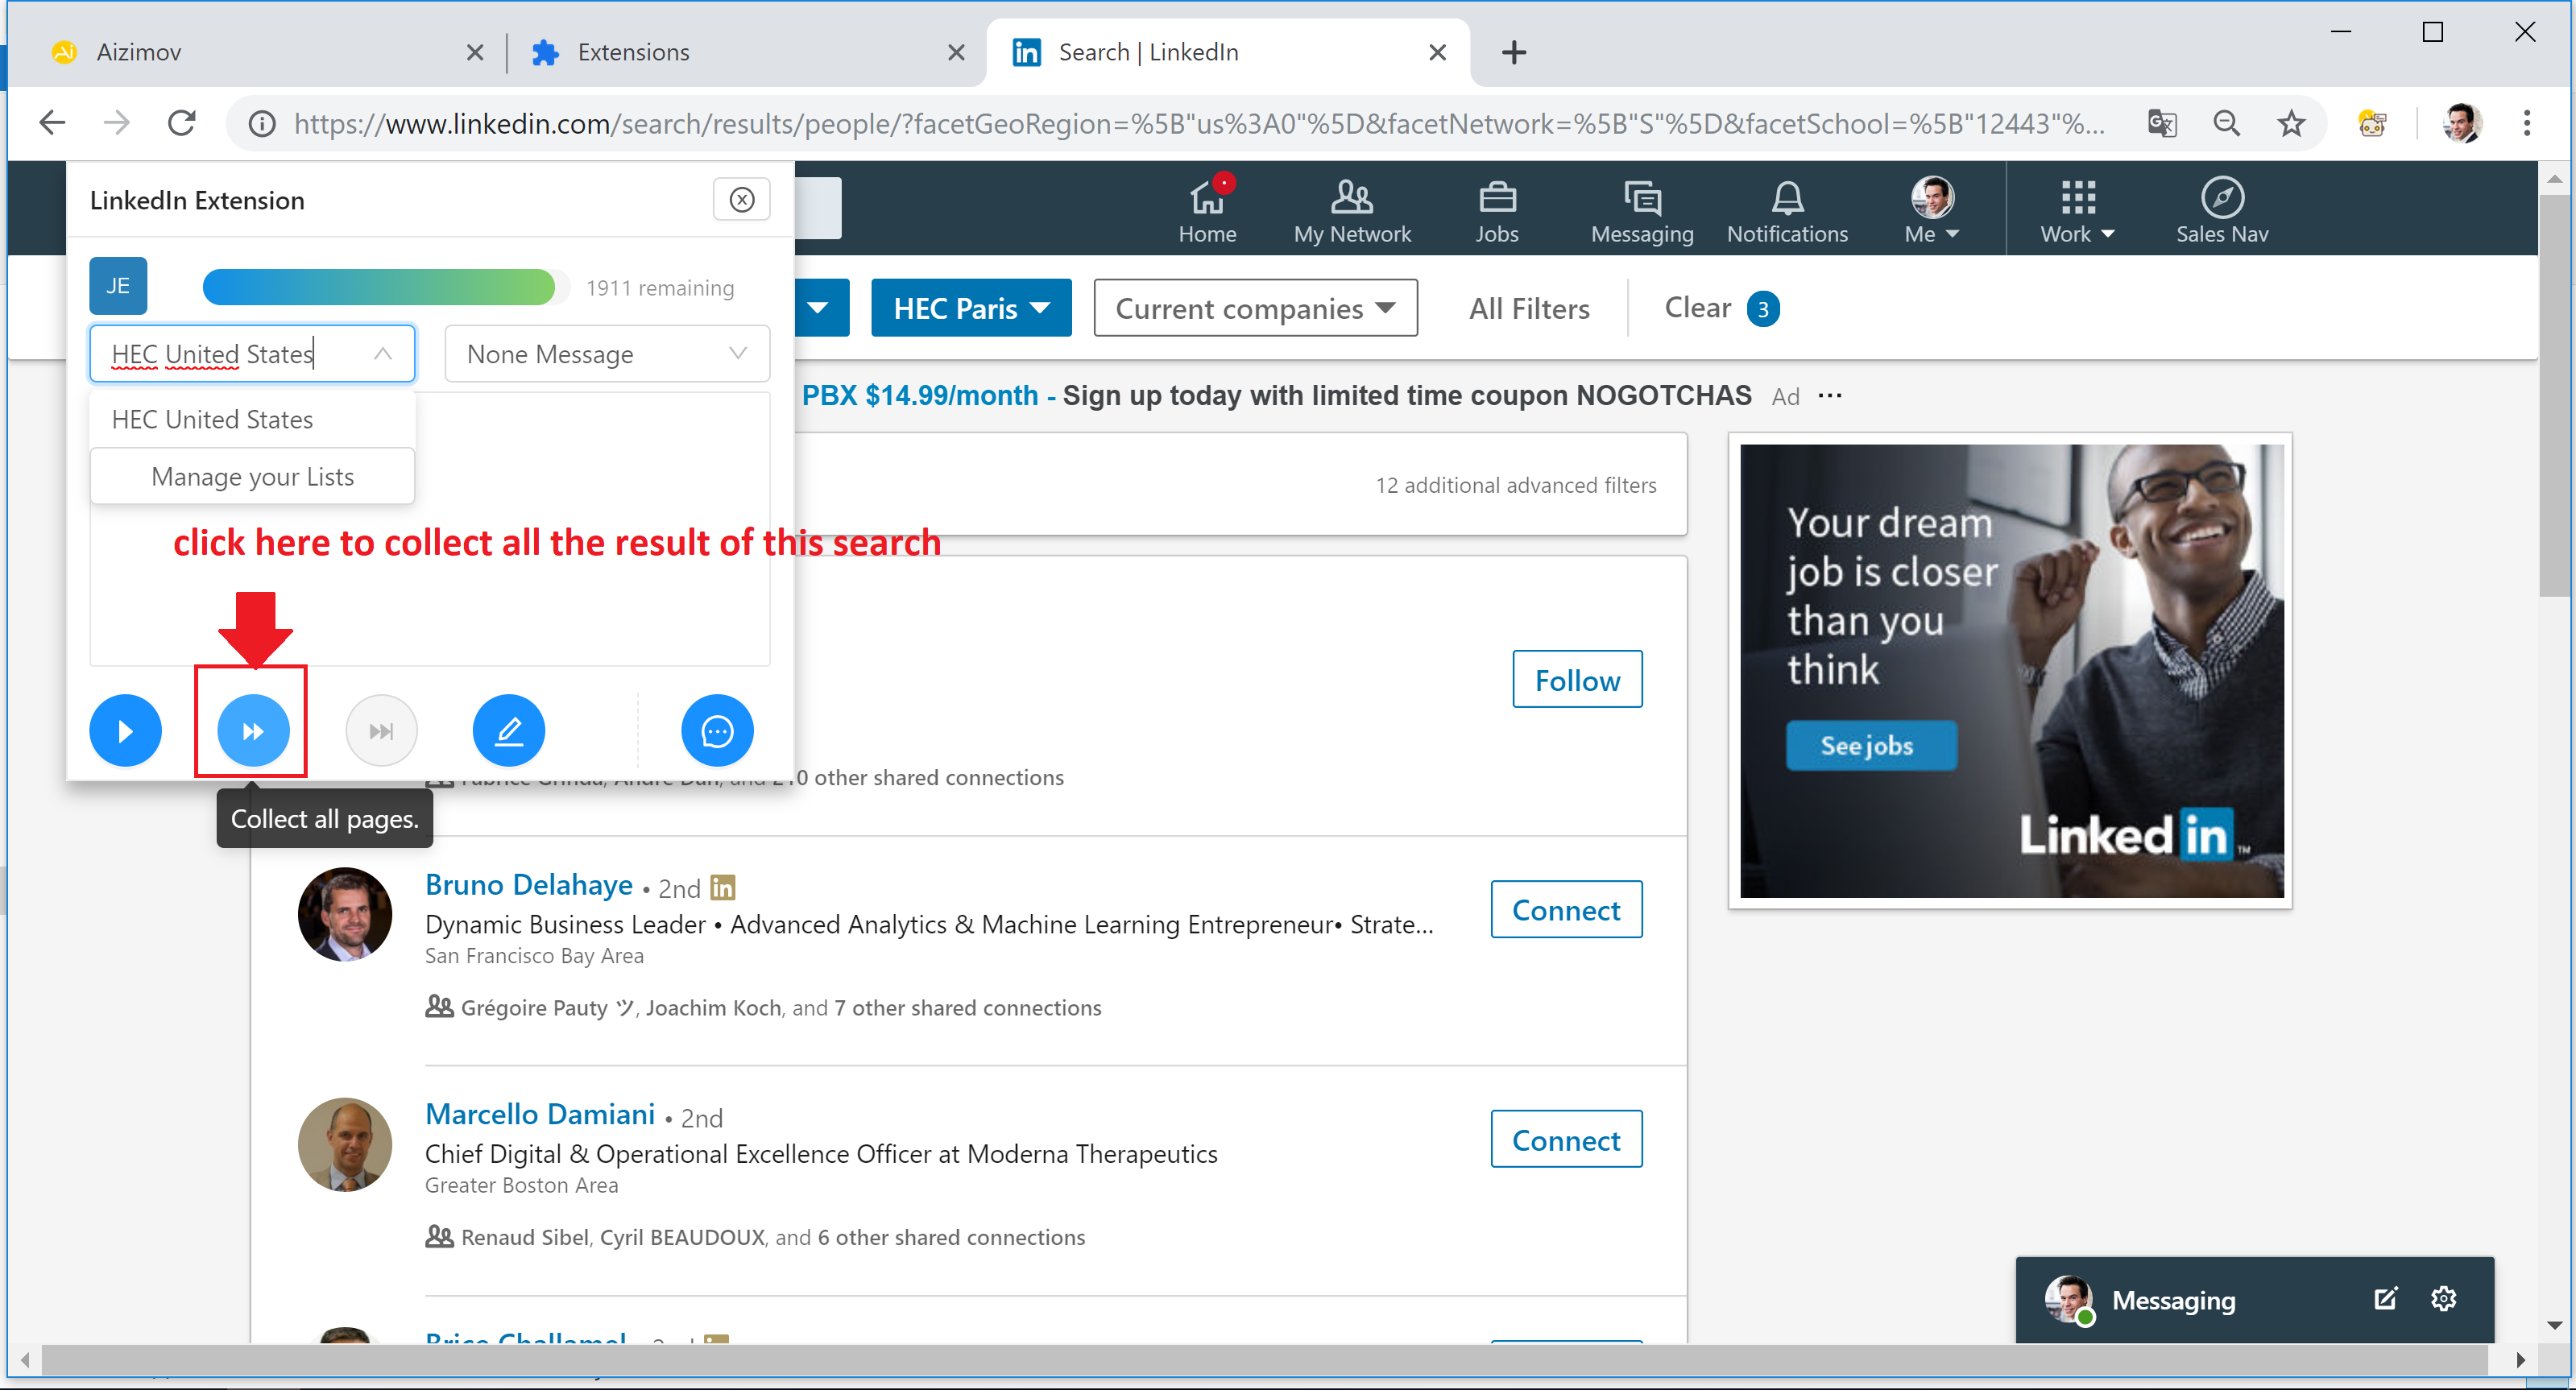Open the Current companies filter dropdown

pyautogui.click(x=1254, y=309)
